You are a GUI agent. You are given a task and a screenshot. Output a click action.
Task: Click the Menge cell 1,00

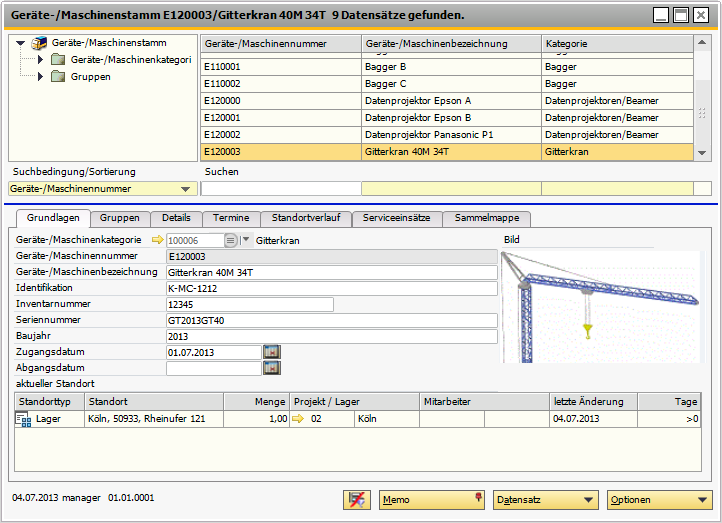(256, 419)
